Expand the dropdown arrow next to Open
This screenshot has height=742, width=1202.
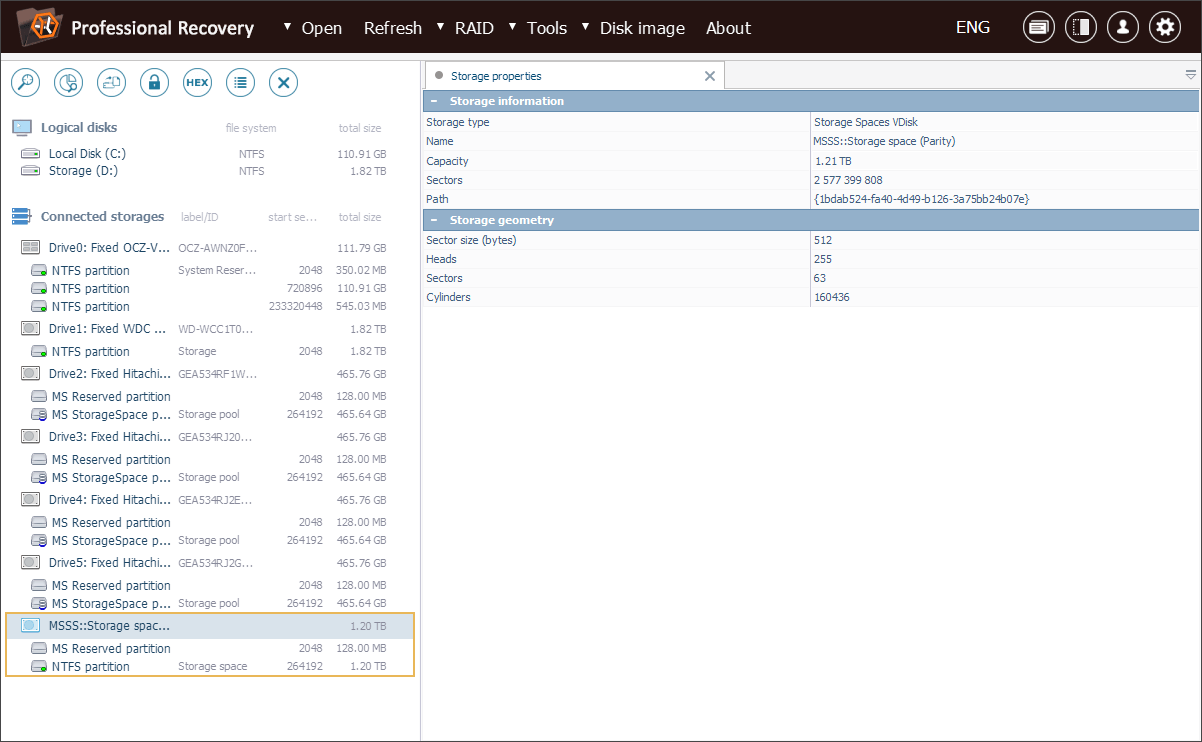tap(288, 26)
